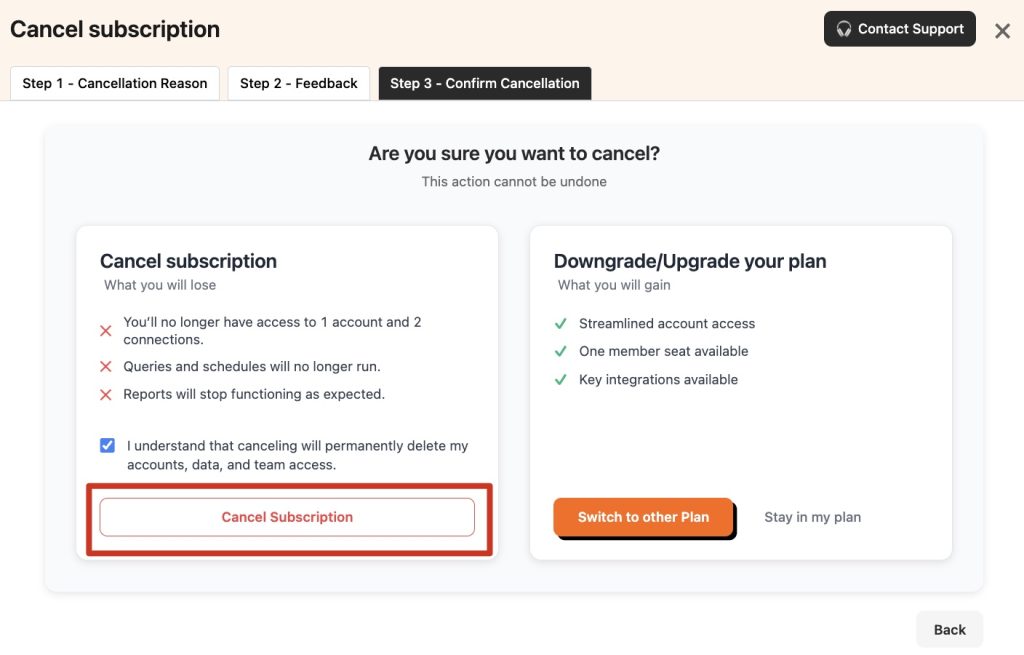Click green checkmark beside Streamlined account access
Viewport: 1024px width, 655px height.
[x=560, y=324]
